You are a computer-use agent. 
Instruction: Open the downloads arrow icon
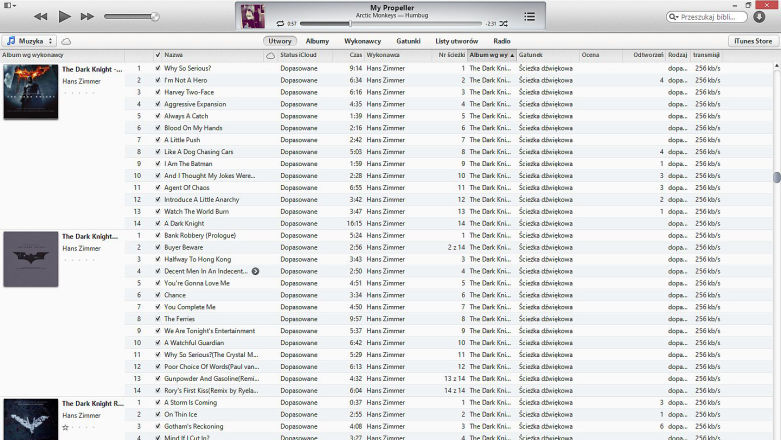[x=759, y=16]
